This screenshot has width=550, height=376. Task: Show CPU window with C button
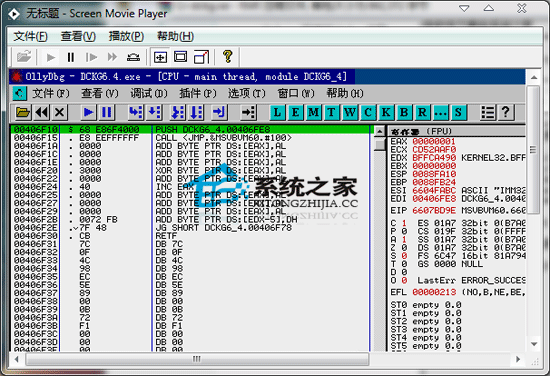click(x=368, y=113)
